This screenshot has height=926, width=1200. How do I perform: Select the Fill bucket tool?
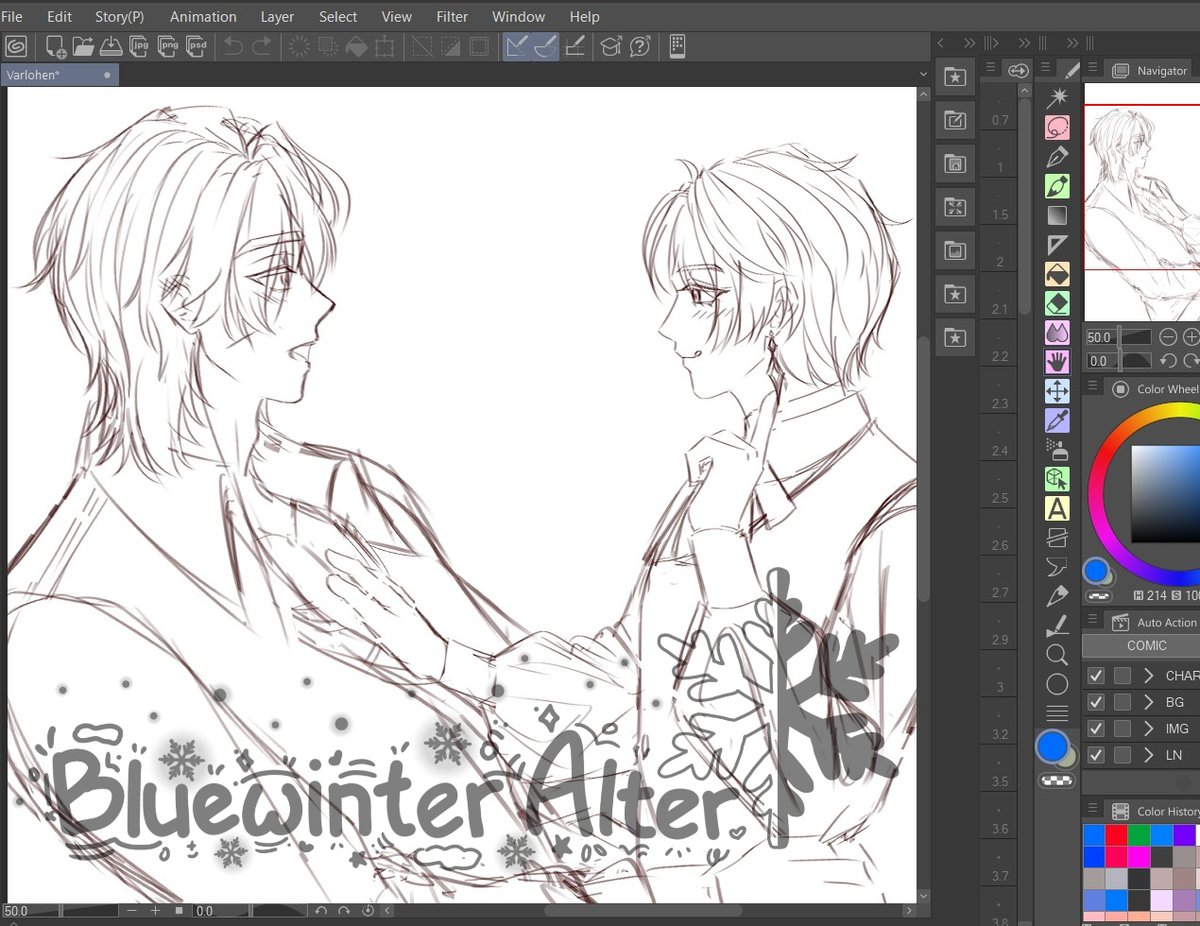(x=1057, y=274)
